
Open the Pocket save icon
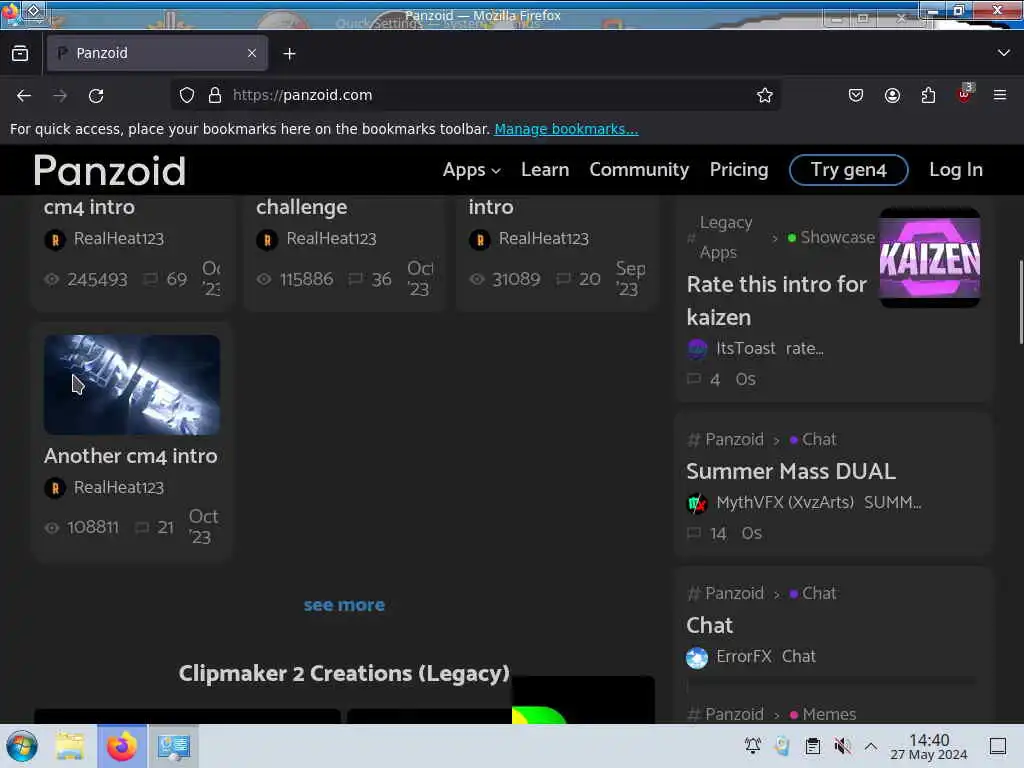pos(856,95)
